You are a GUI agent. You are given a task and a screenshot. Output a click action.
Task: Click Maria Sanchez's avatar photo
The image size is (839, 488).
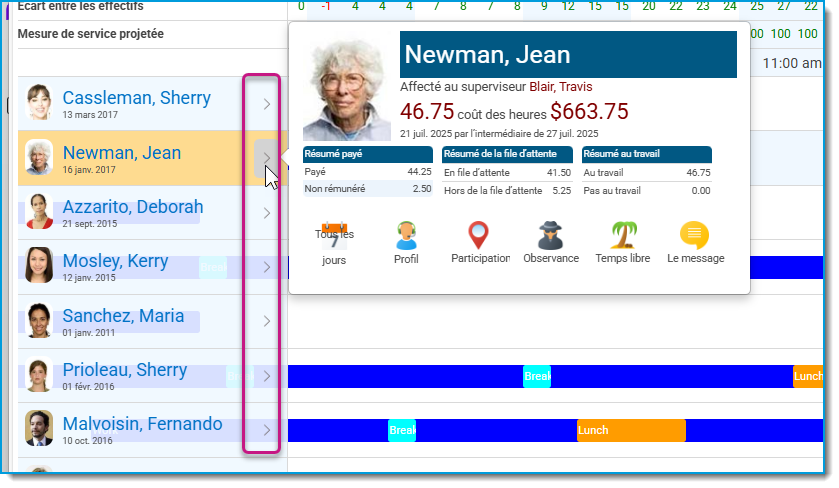[x=39, y=320]
